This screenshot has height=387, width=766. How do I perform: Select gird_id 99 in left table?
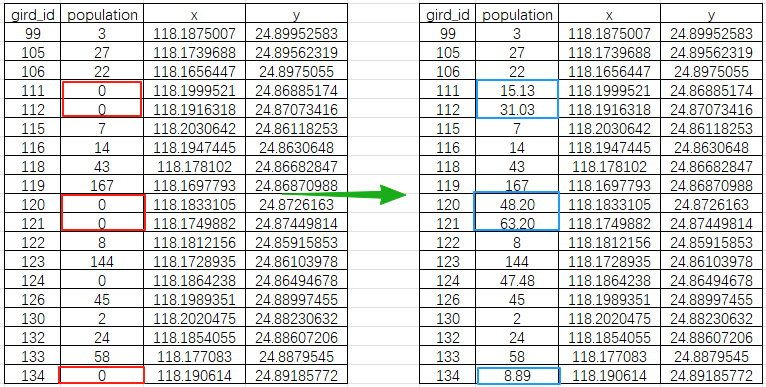pyautogui.click(x=33, y=33)
